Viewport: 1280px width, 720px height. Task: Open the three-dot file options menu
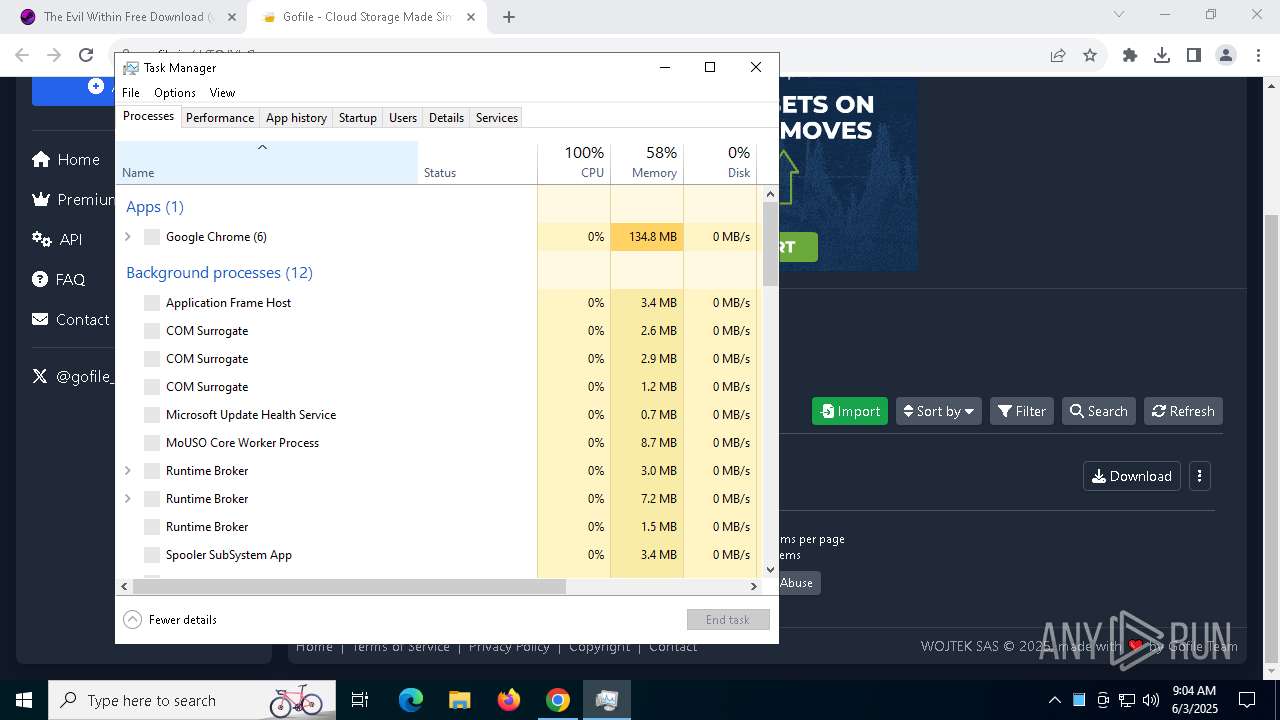tap(1199, 476)
